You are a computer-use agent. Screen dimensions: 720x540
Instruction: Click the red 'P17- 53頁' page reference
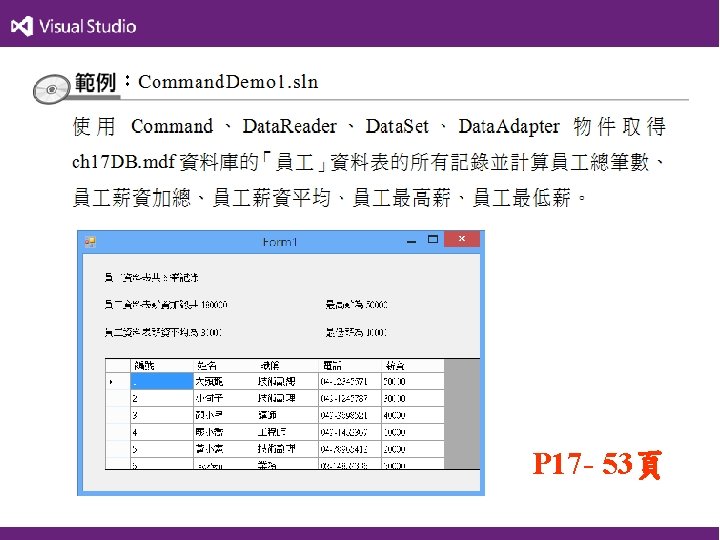pyautogui.click(x=597, y=465)
